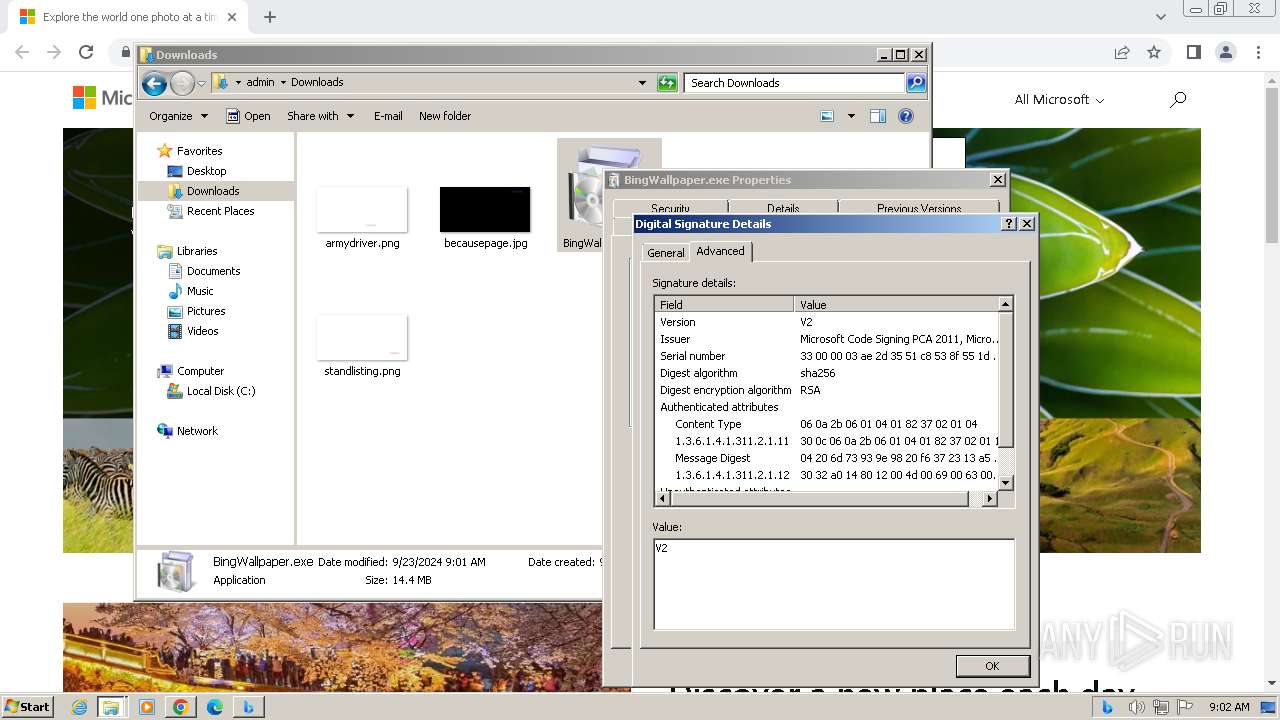Click the Field column header
This screenshot has width=1280, height=720.
pos(725,304)
